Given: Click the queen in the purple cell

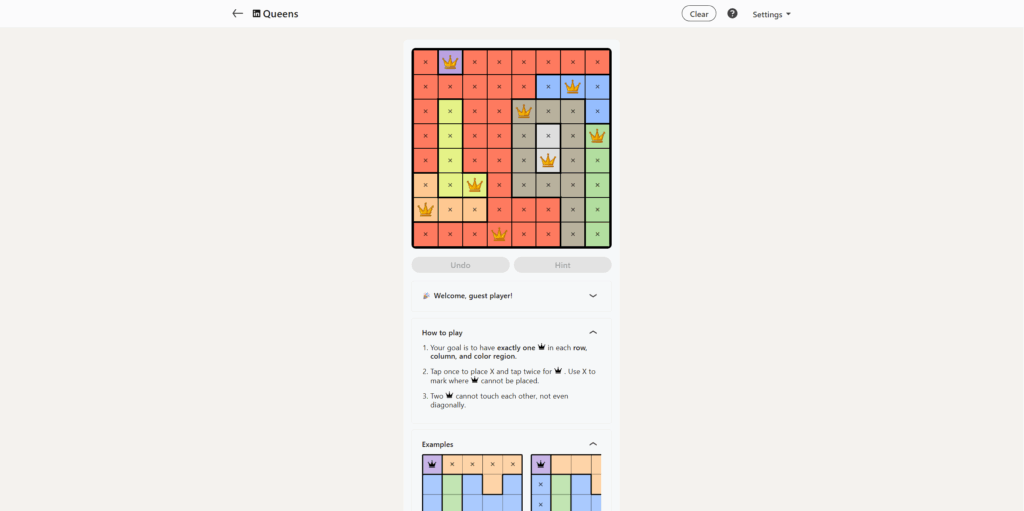Looking at the screenshot, I should click(450, 62).
